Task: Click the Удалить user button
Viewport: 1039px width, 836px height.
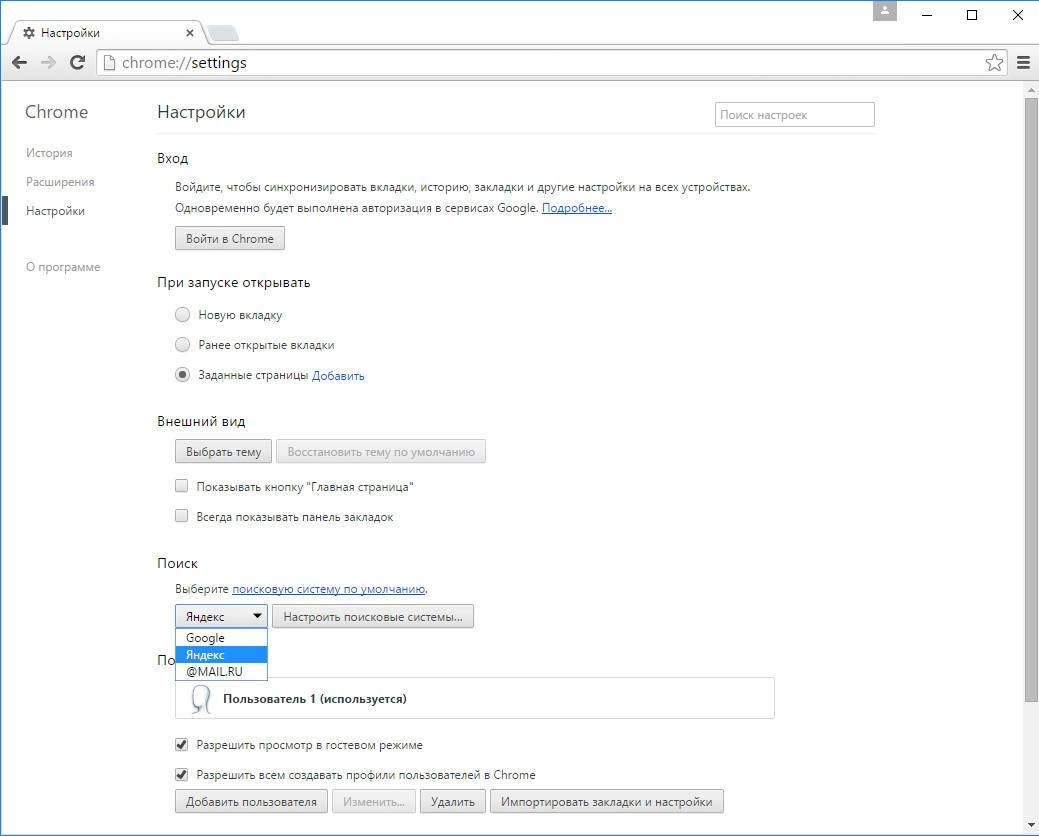Action: click(x=453, y=802)
